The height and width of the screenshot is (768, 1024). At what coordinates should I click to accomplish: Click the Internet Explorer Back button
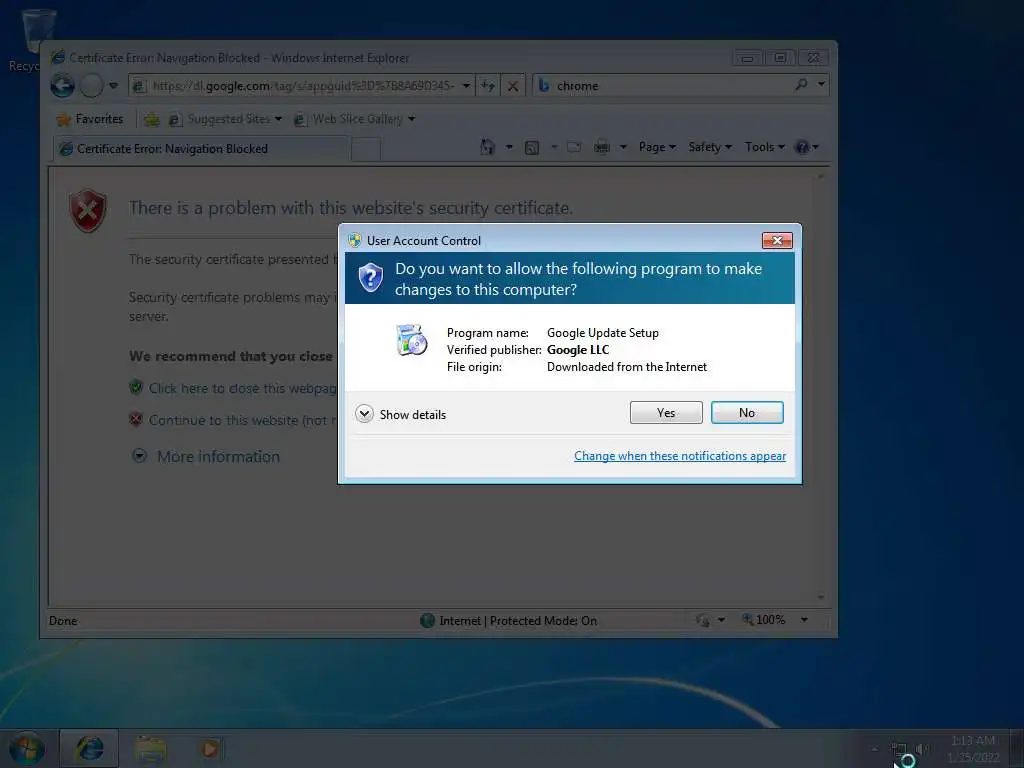(63, 86)
